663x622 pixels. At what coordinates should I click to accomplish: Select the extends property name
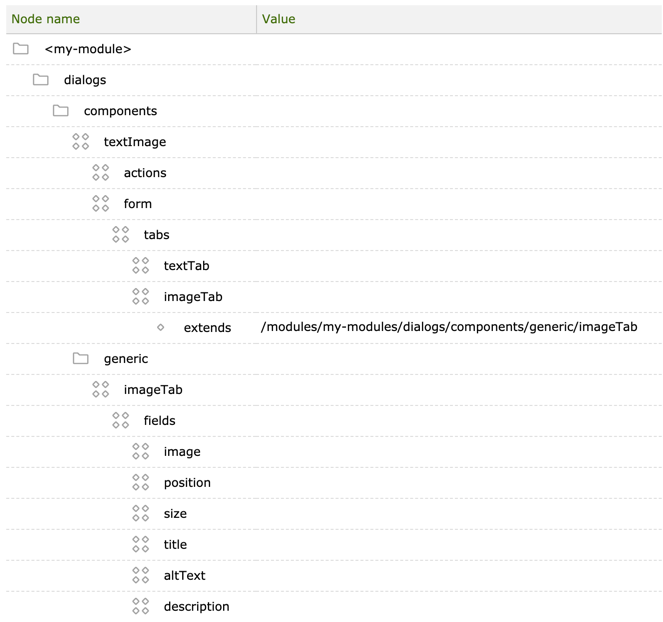[x=207, y=328]
